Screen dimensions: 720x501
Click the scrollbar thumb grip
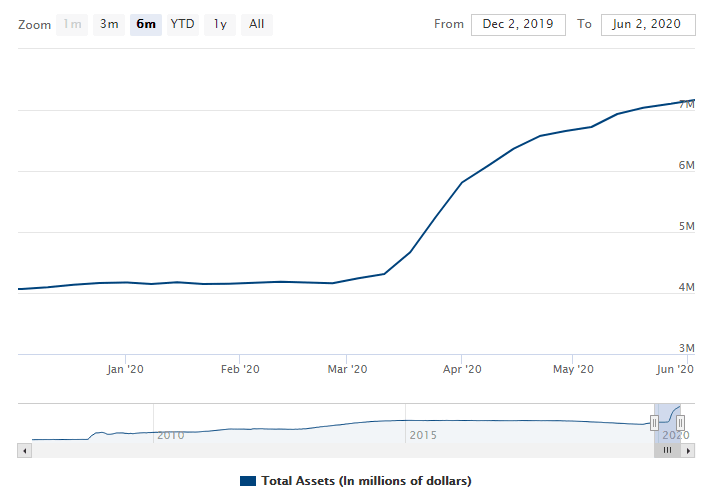667,452
